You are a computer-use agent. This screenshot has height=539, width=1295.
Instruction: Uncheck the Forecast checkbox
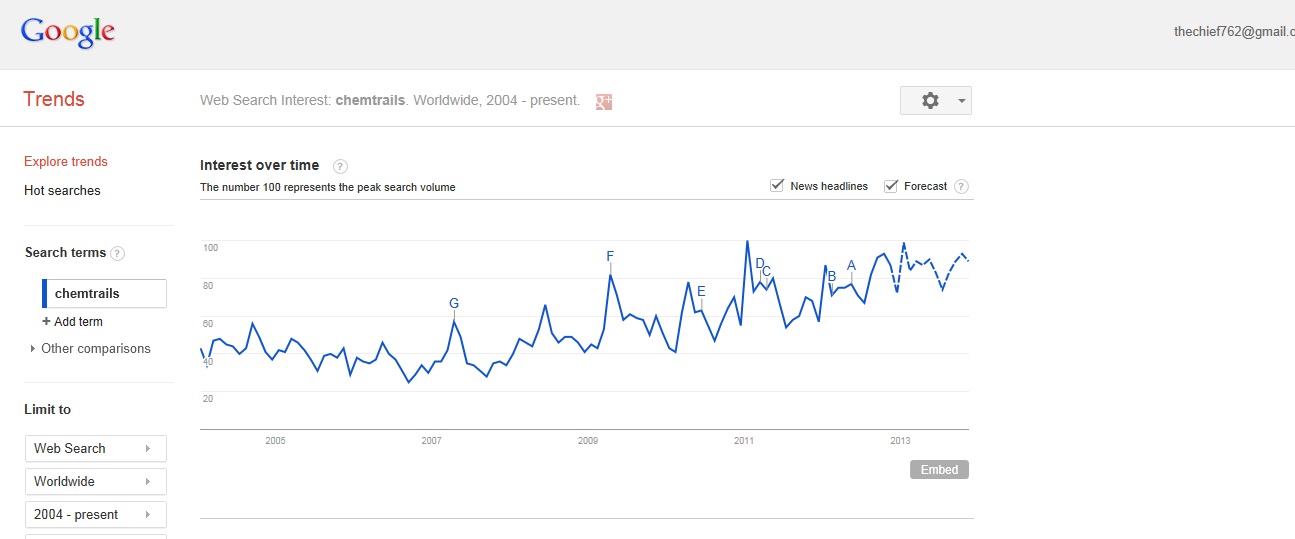[x=891, y=186]
